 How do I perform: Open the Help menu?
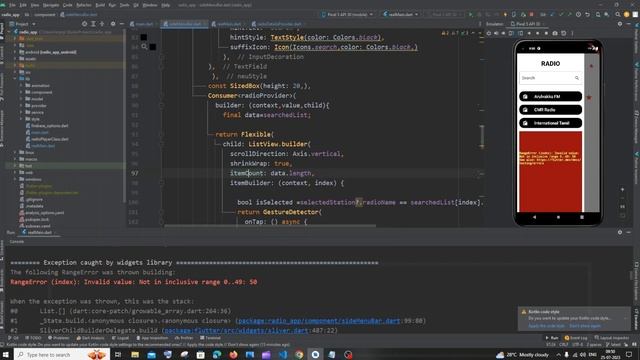coord(165,5)
